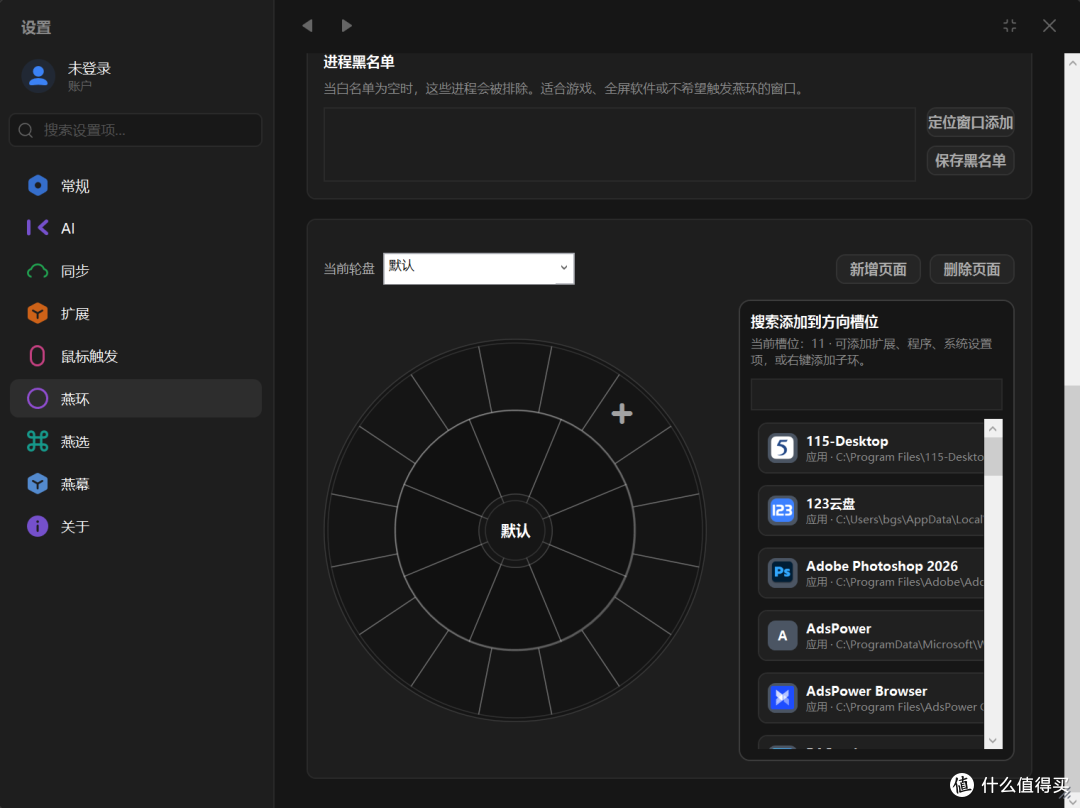Click the plus icon on wheel slot

click(x=622, y=413)
